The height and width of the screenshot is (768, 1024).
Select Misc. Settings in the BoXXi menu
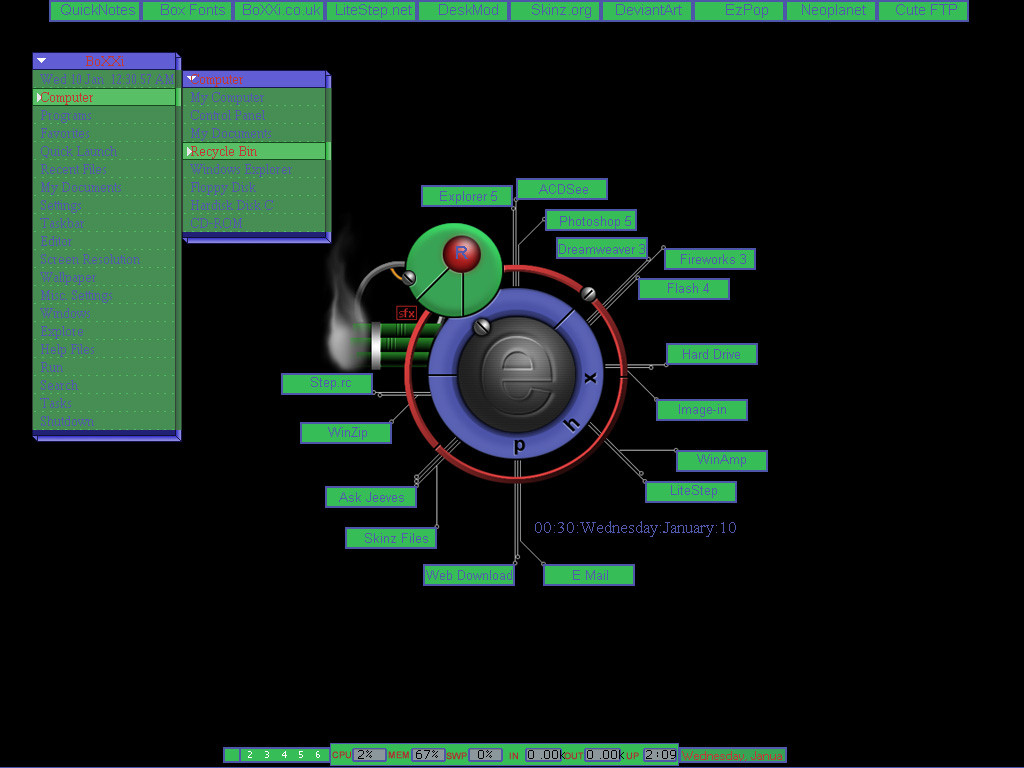coord(104,296)
